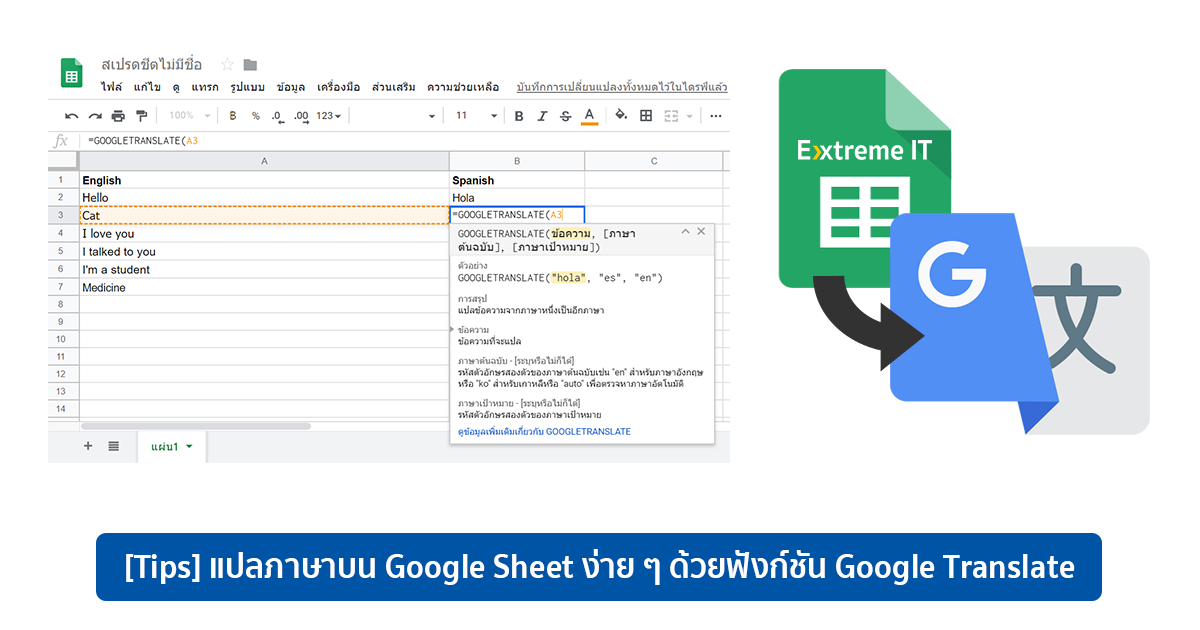
Task: Format as currency (฿)
Action: point(233,116)
